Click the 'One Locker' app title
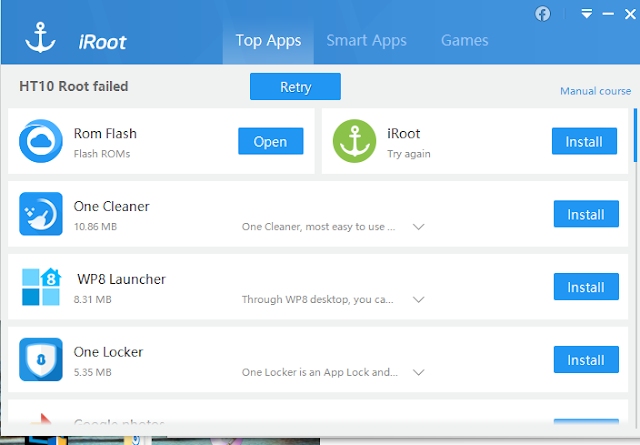Image resolution: width=640 pixels, height=445 pixels. click(108, 352)
